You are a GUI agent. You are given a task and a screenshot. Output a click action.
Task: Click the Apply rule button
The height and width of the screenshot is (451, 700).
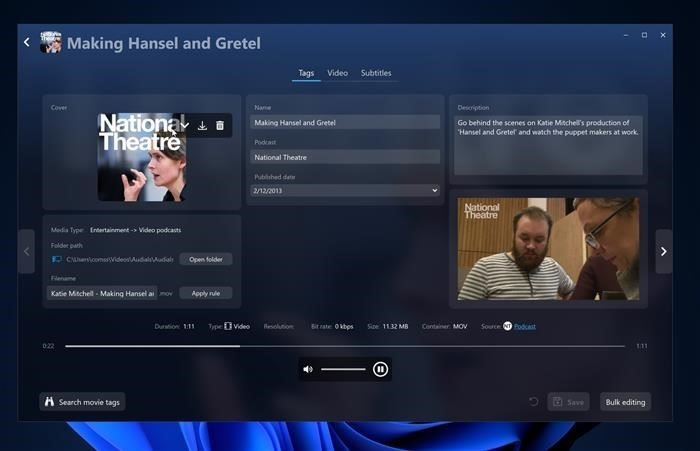(x=206, y=293)
